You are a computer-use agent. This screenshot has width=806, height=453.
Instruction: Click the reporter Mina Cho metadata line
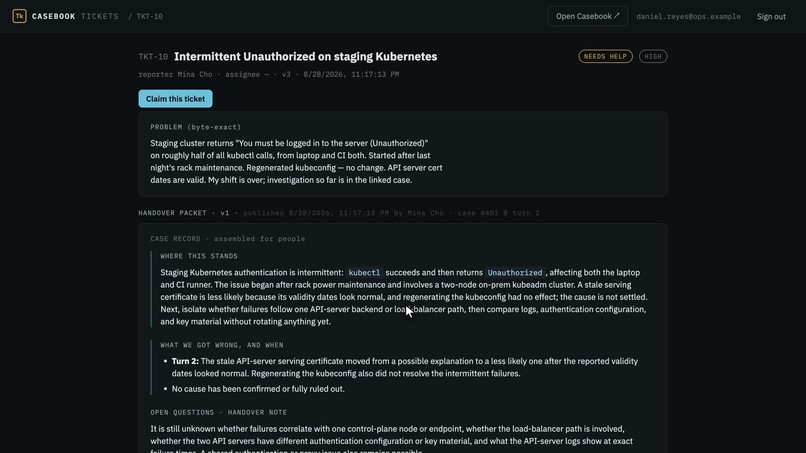click(269, 74)
